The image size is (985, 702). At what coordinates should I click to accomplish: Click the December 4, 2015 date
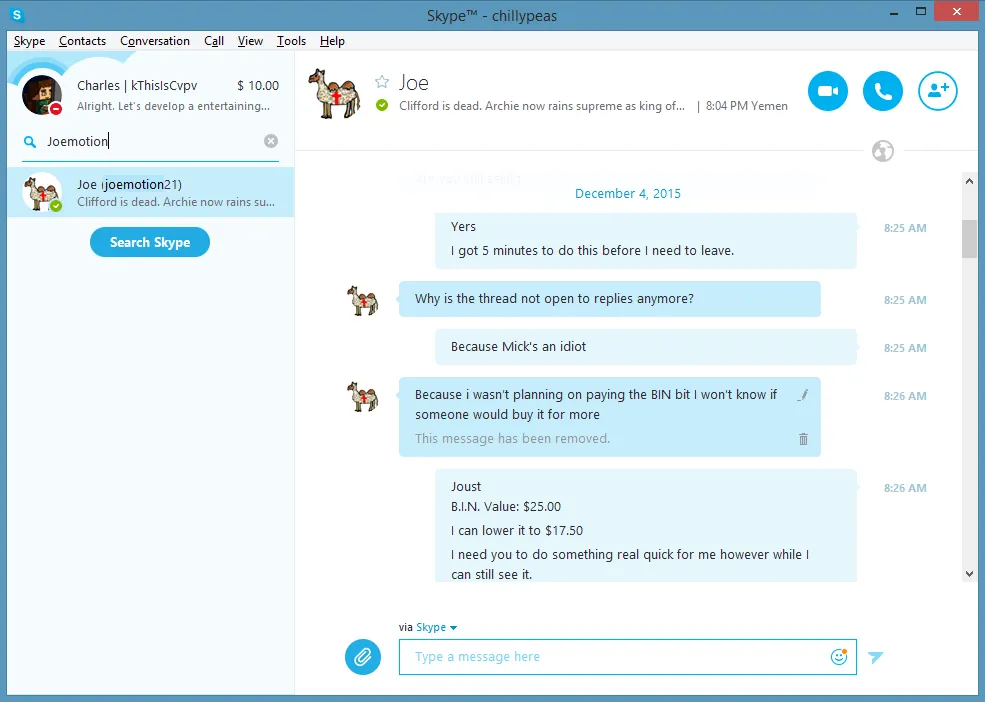(x=628, y=194)
